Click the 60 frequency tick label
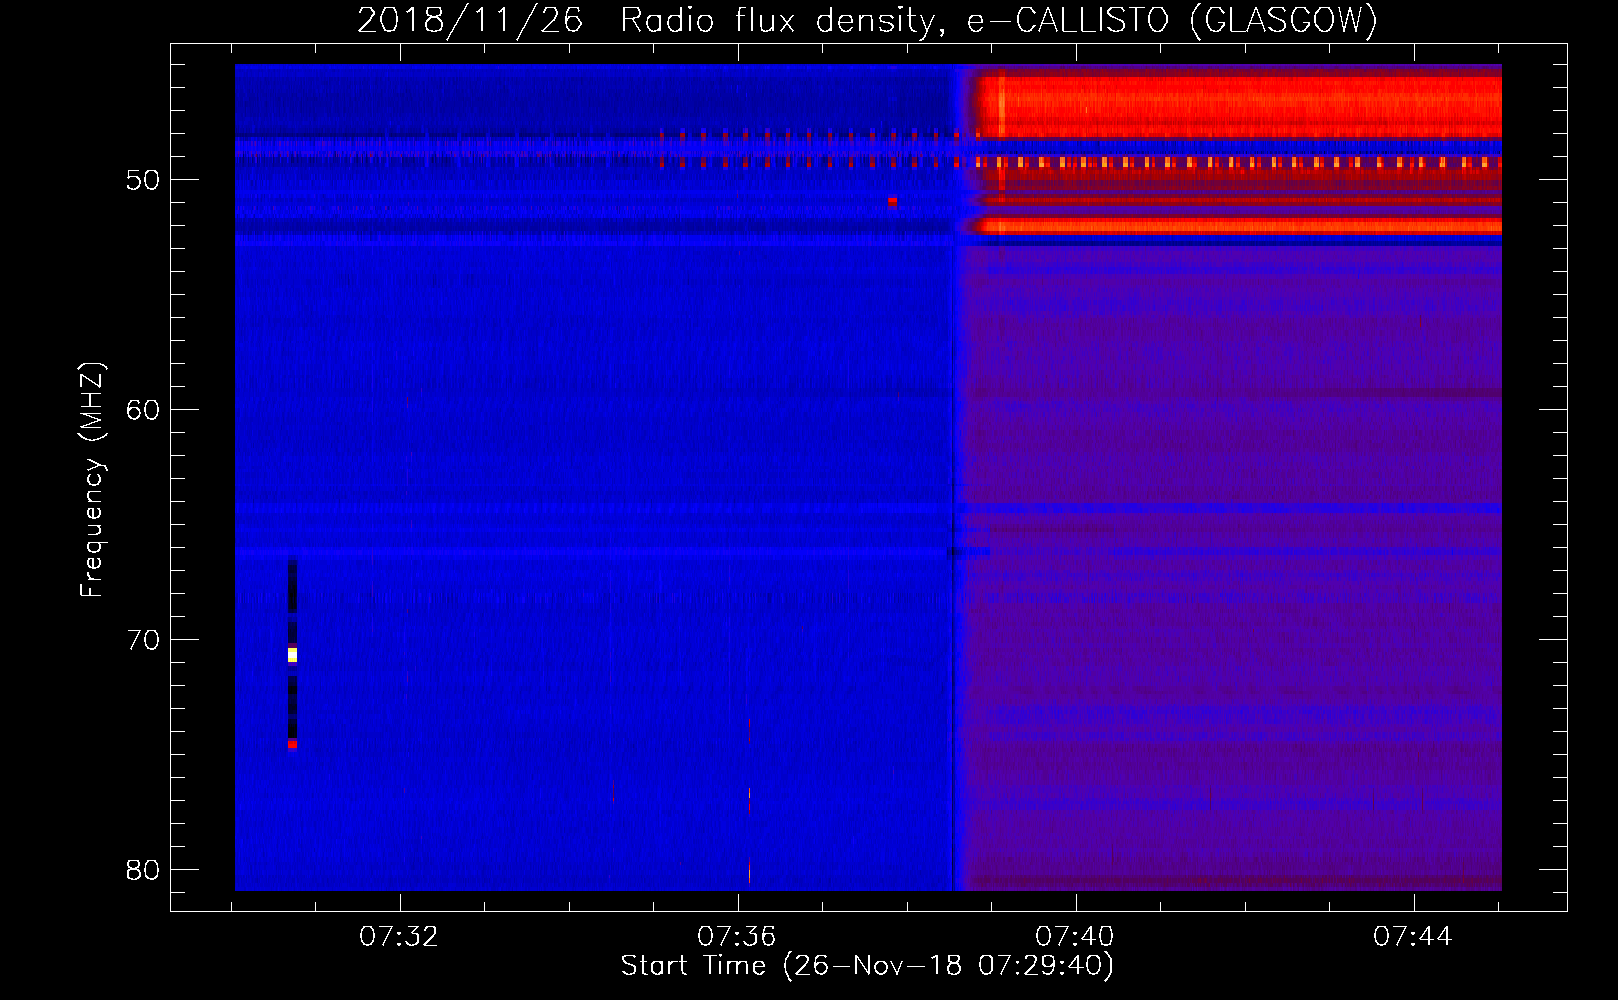The image size is (1618, 1000). (143, 410)
